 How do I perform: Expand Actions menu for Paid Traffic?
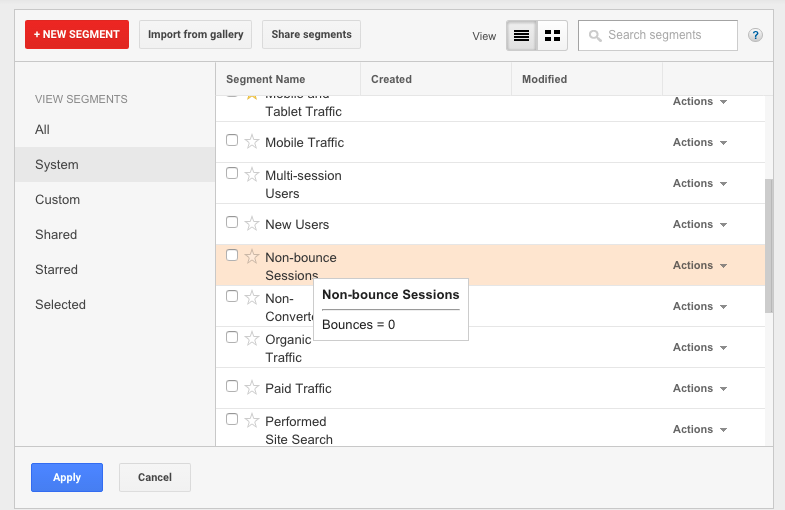699,389
